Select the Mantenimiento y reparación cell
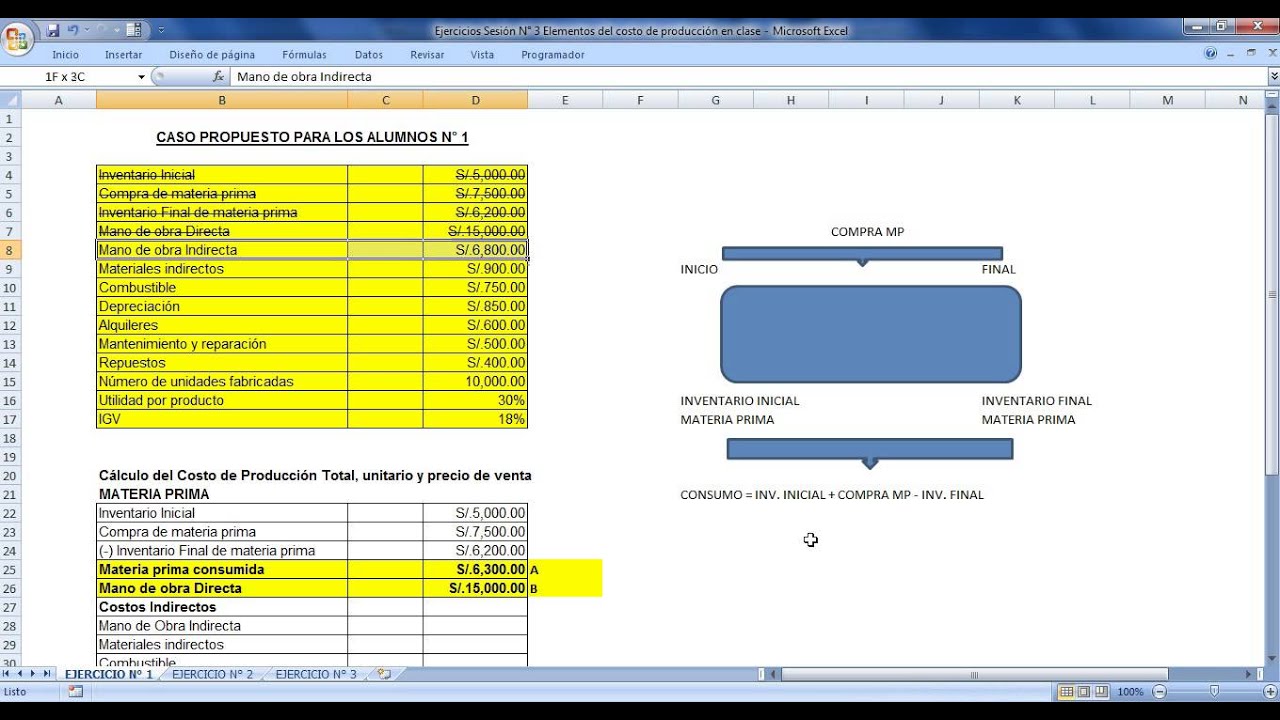The image size is (1280, 720). pos(222,344)
